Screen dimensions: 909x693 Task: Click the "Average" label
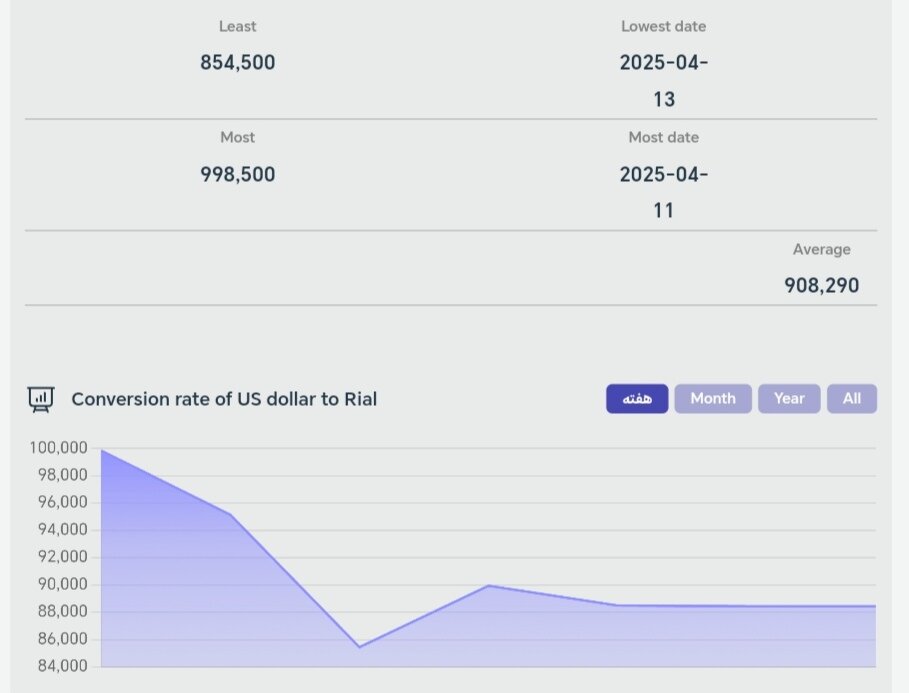821,249
